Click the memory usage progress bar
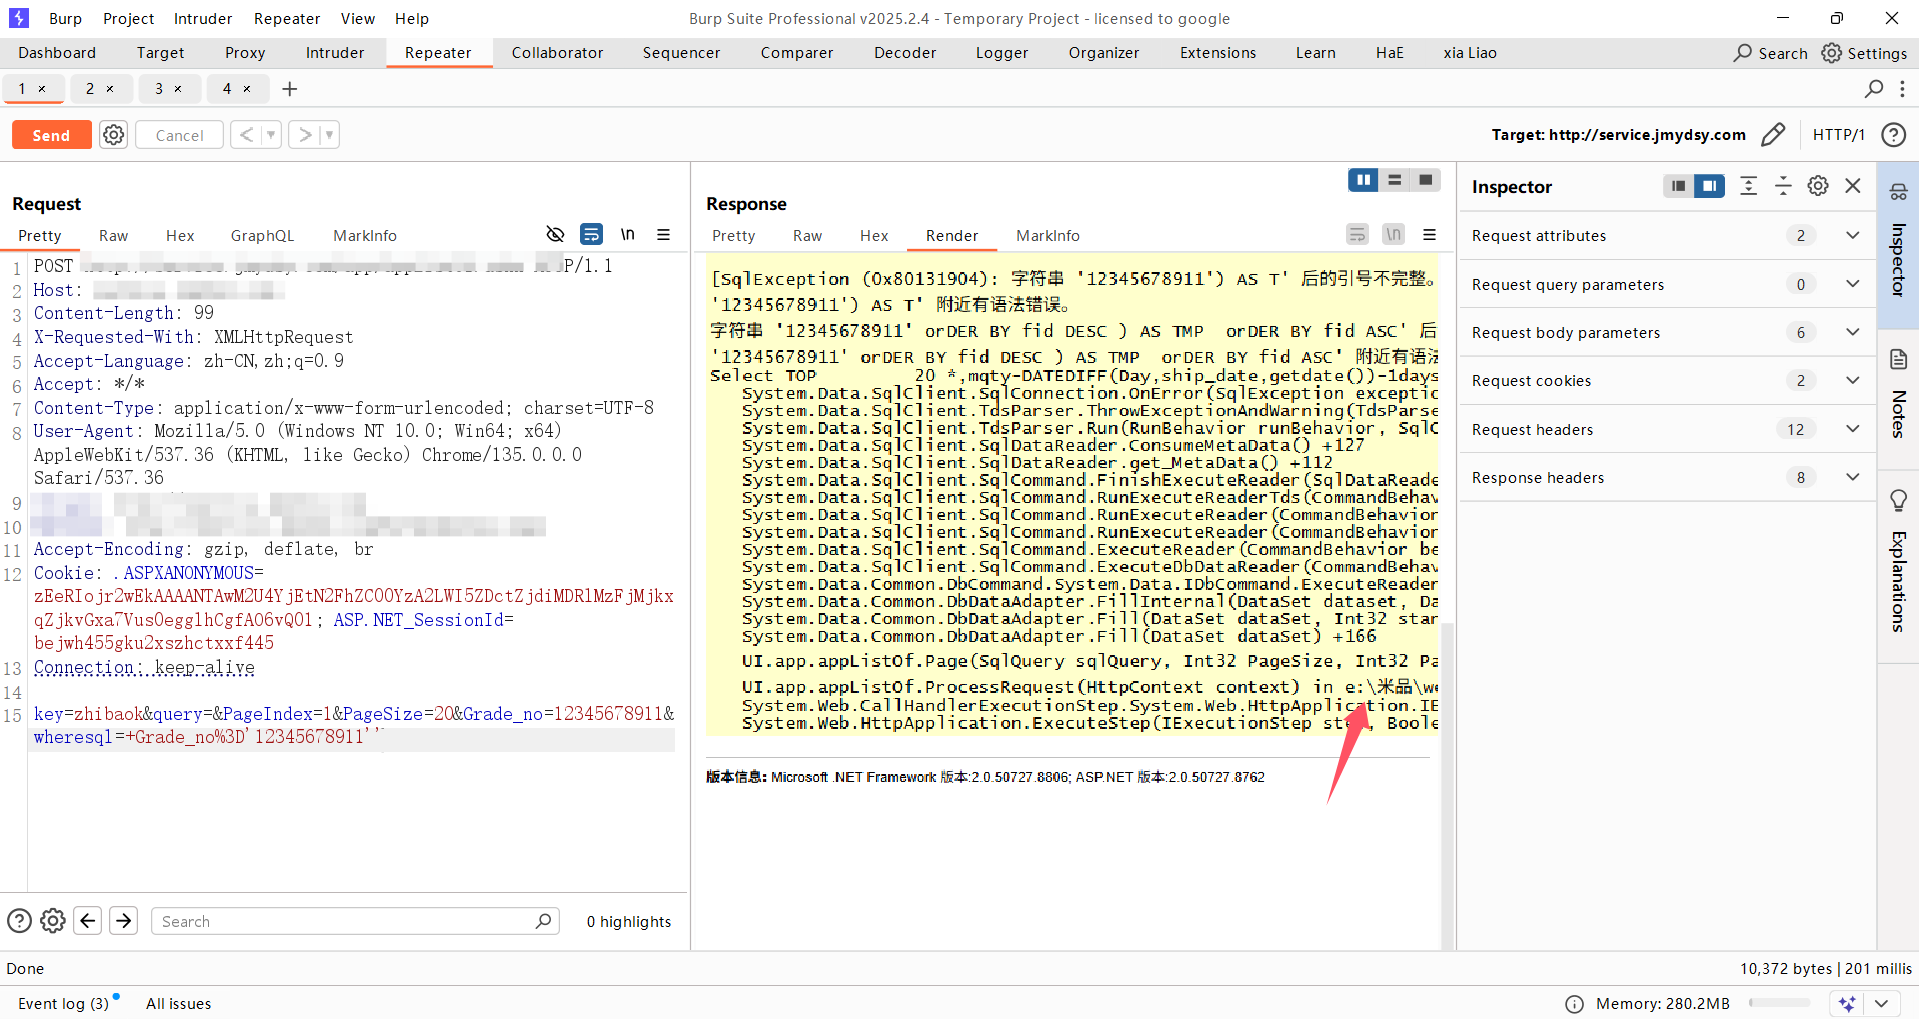1919x1019 pixels. point(1779,1003)
